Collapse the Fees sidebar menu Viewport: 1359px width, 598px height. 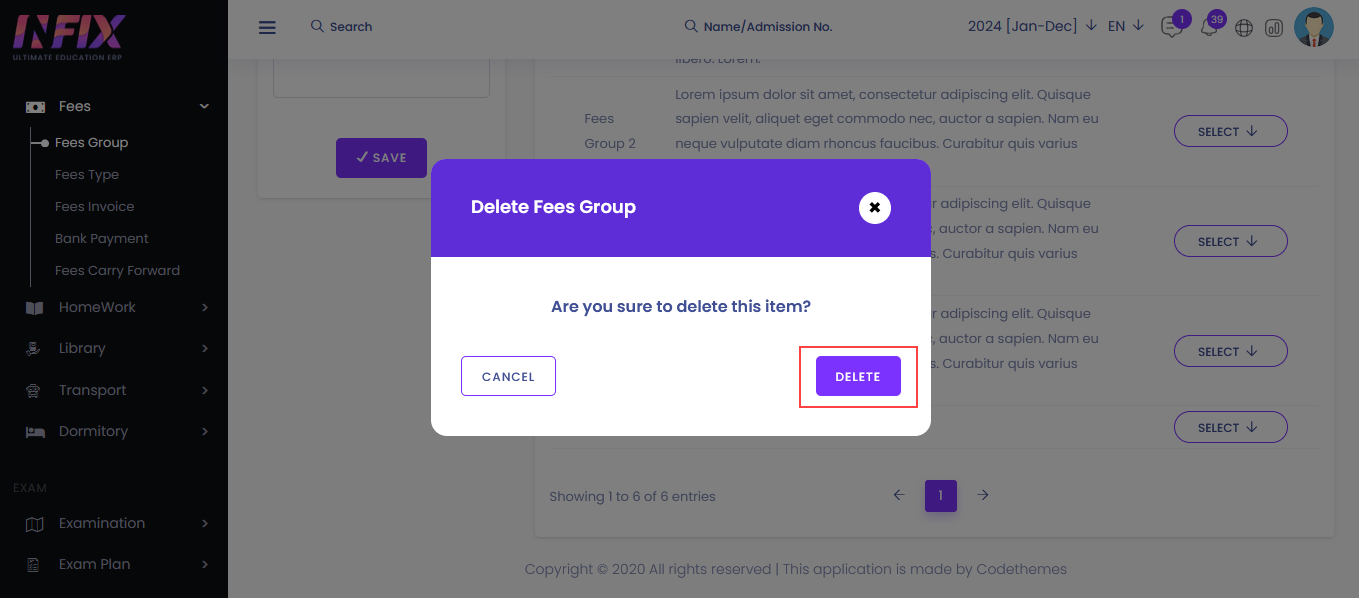(x=118, y=106)
